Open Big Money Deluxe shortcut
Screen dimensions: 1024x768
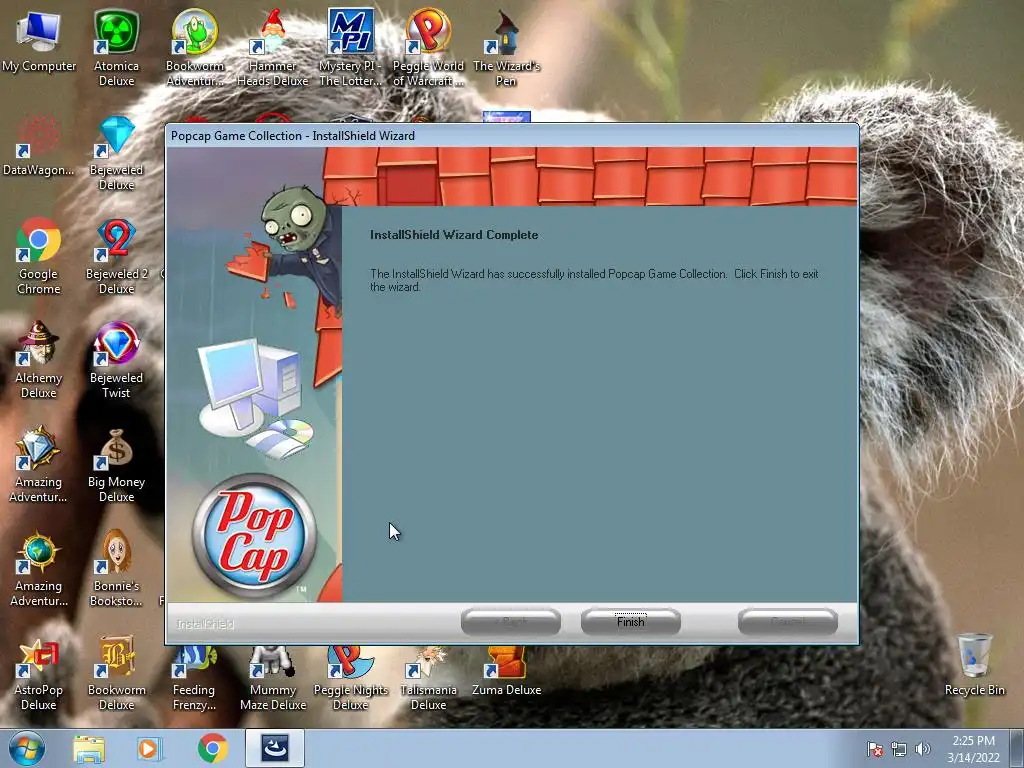pos(116,464)
